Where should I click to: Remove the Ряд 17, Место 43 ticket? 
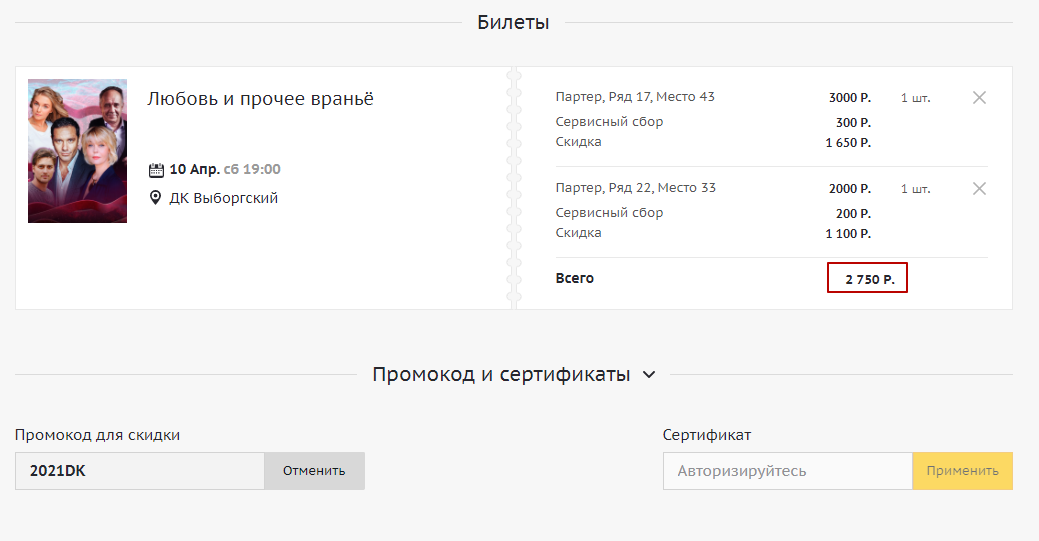pos(979,98)
